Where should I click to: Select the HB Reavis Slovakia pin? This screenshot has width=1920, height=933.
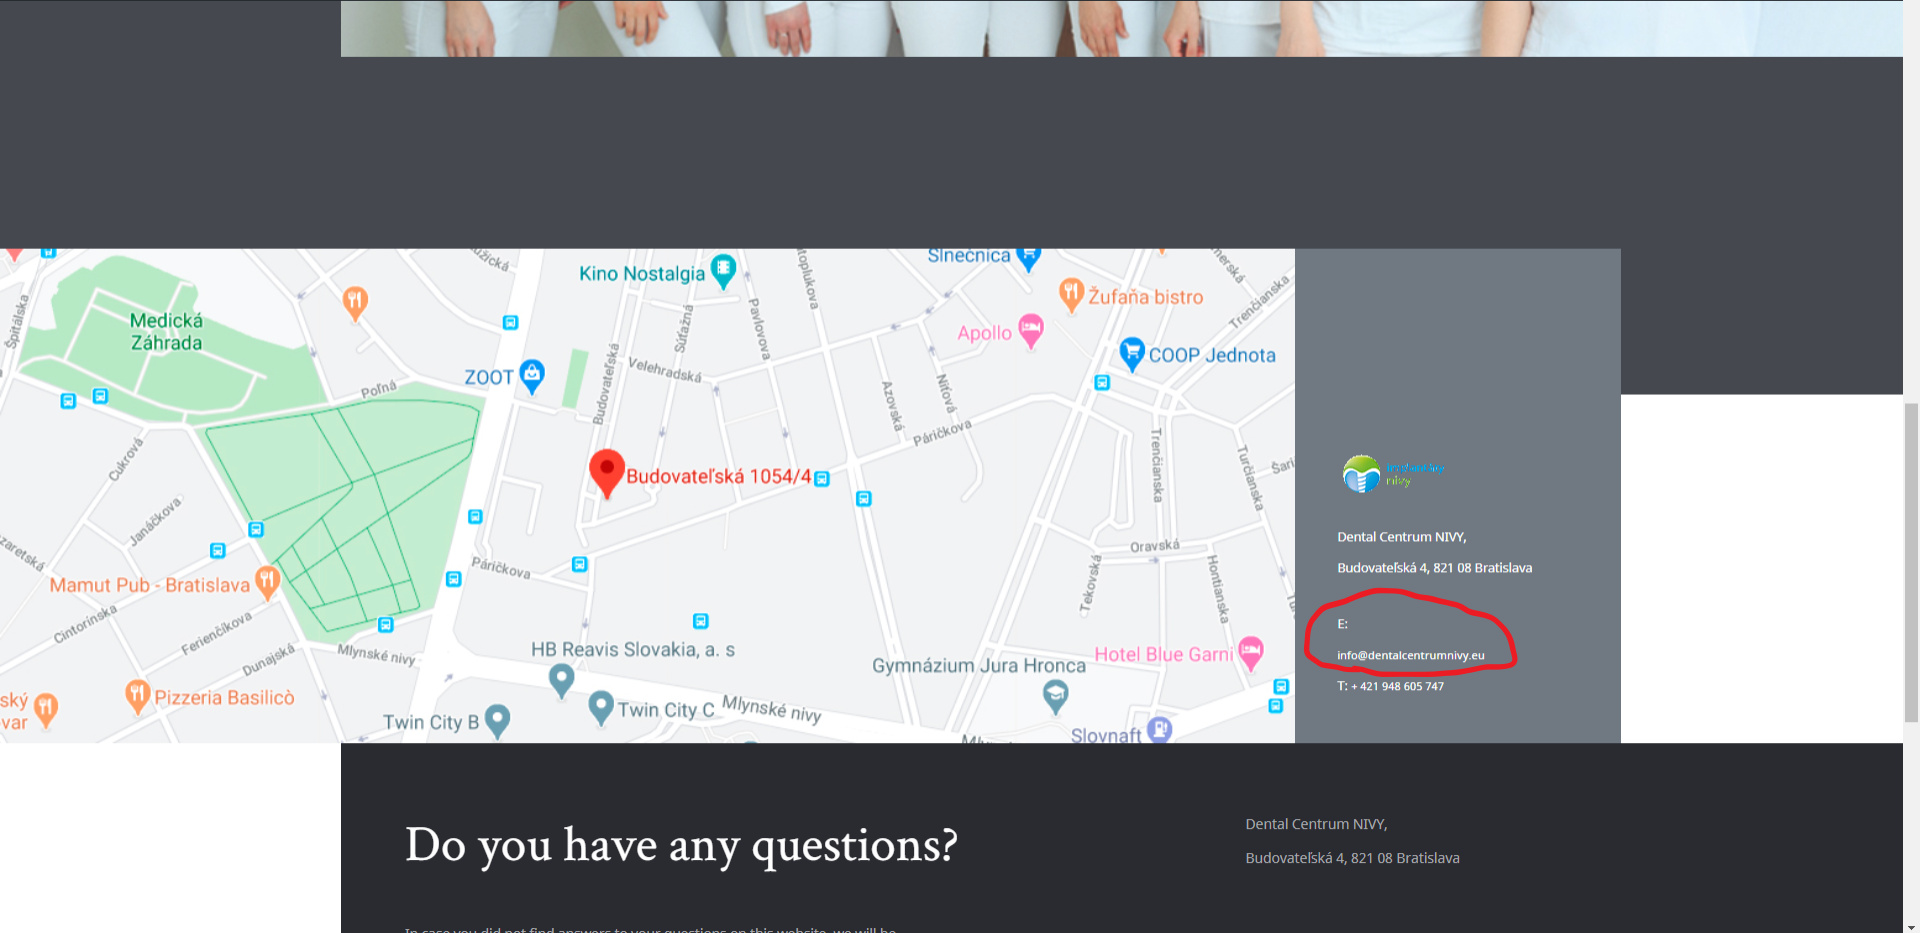click(x=562, y=681)
